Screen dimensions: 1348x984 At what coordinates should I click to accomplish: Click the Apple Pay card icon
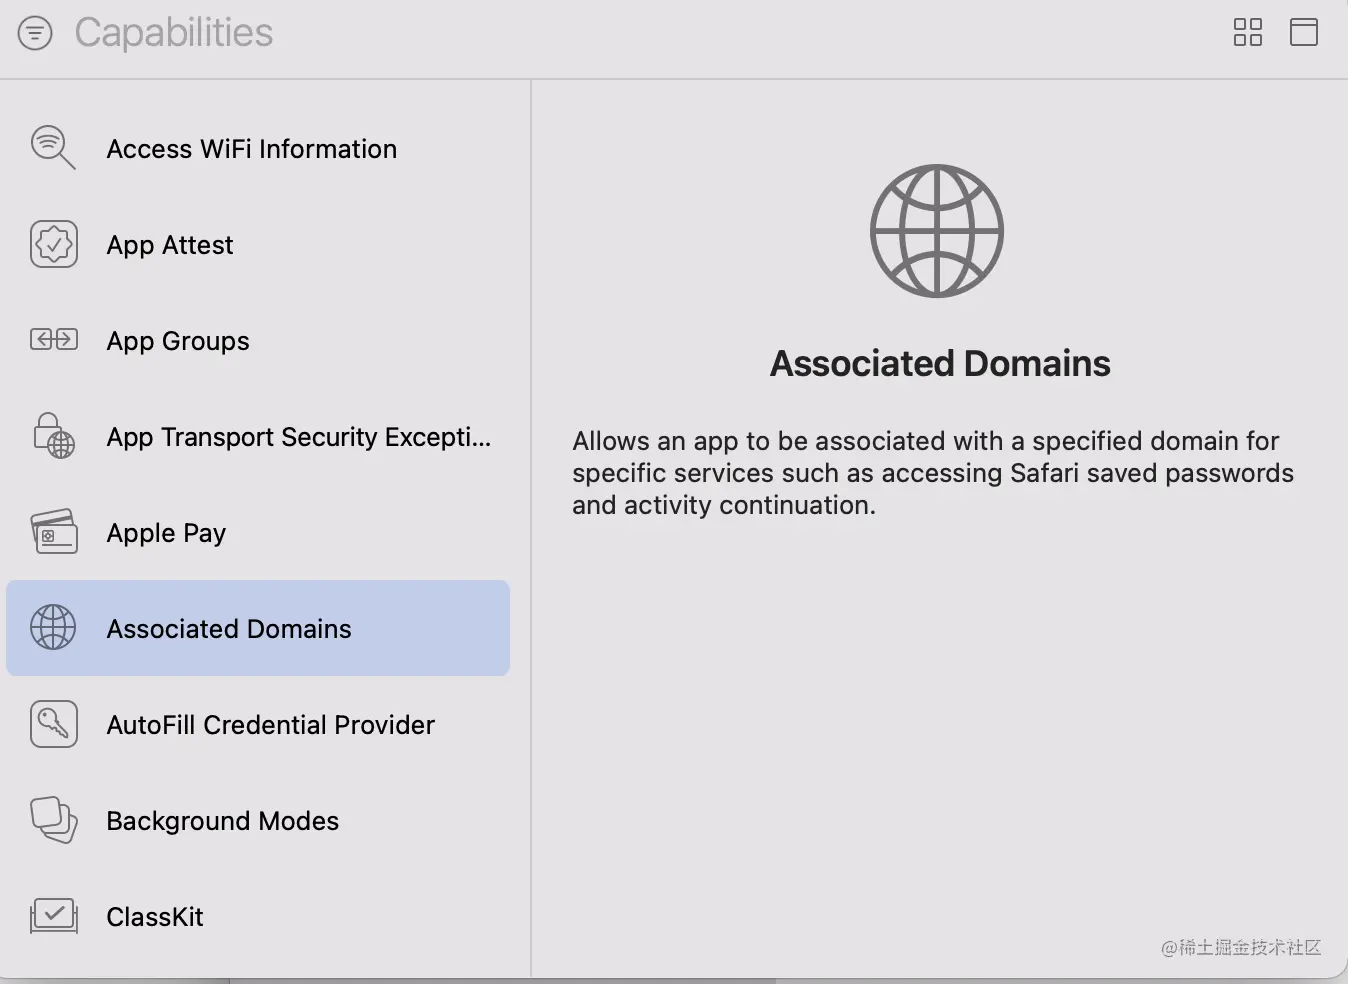point(54,532)
